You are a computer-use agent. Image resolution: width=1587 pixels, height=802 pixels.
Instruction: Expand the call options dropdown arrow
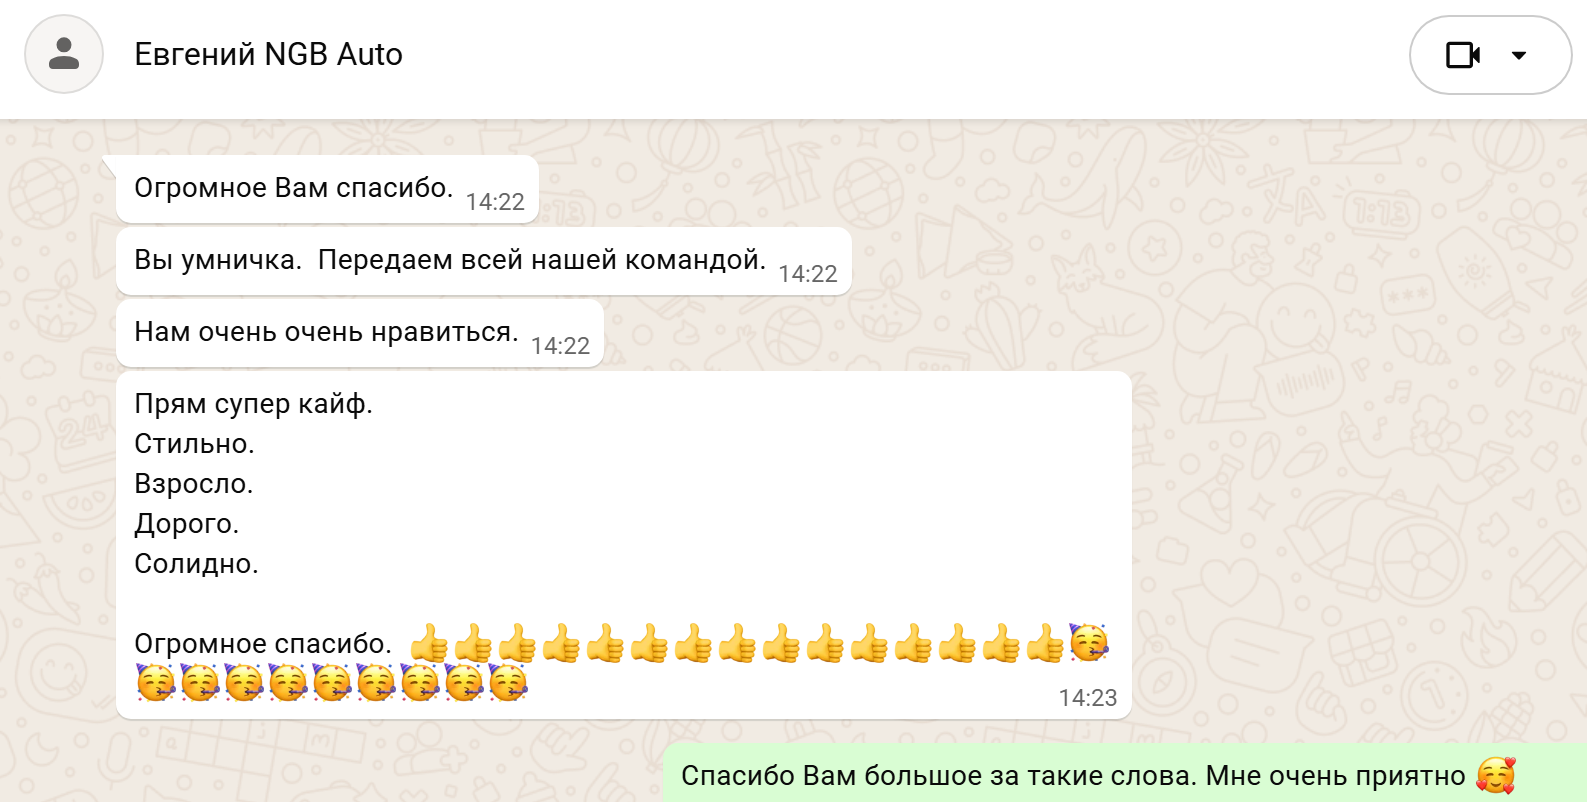[1519, 55]
